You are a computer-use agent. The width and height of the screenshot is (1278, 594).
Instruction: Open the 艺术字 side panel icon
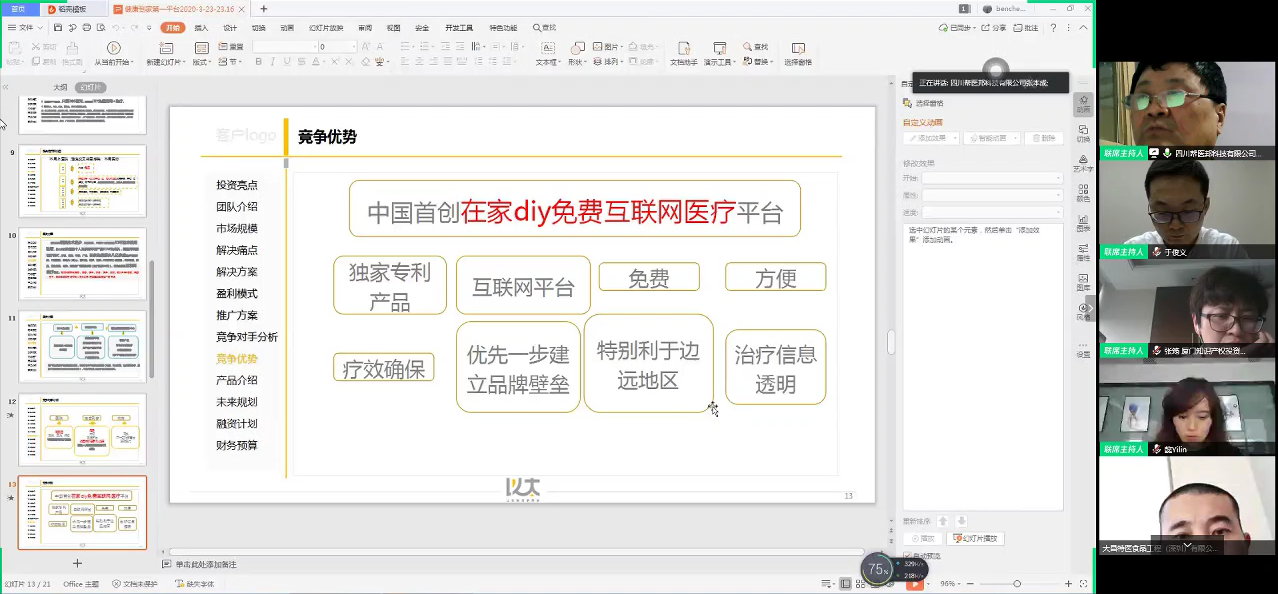(x=1083, y=163)
